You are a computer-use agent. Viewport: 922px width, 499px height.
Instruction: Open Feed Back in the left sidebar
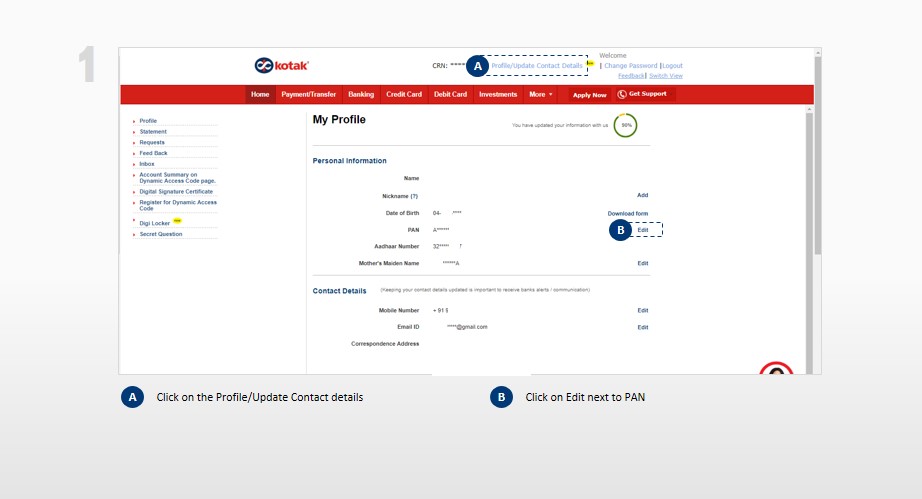click(153, 153)
